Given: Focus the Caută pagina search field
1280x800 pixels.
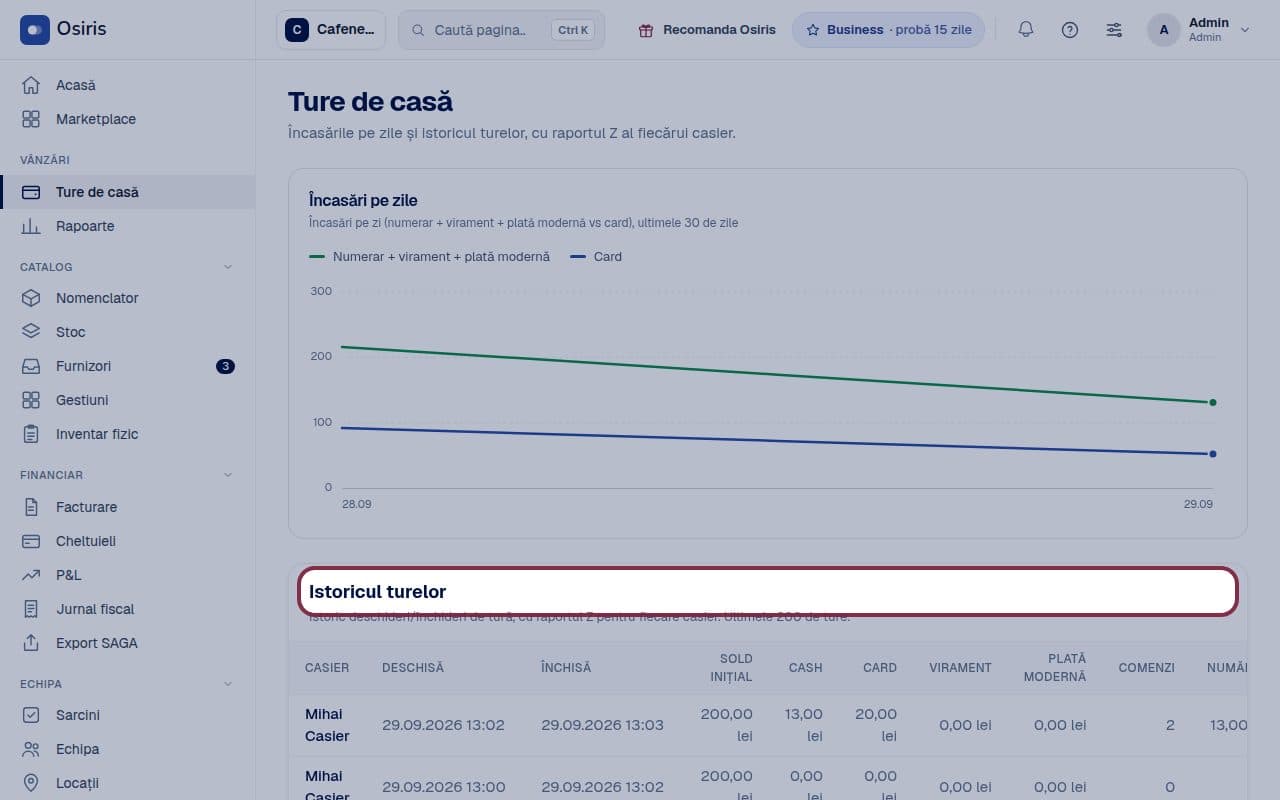Looking at the screenshot, I should (501, 30).
